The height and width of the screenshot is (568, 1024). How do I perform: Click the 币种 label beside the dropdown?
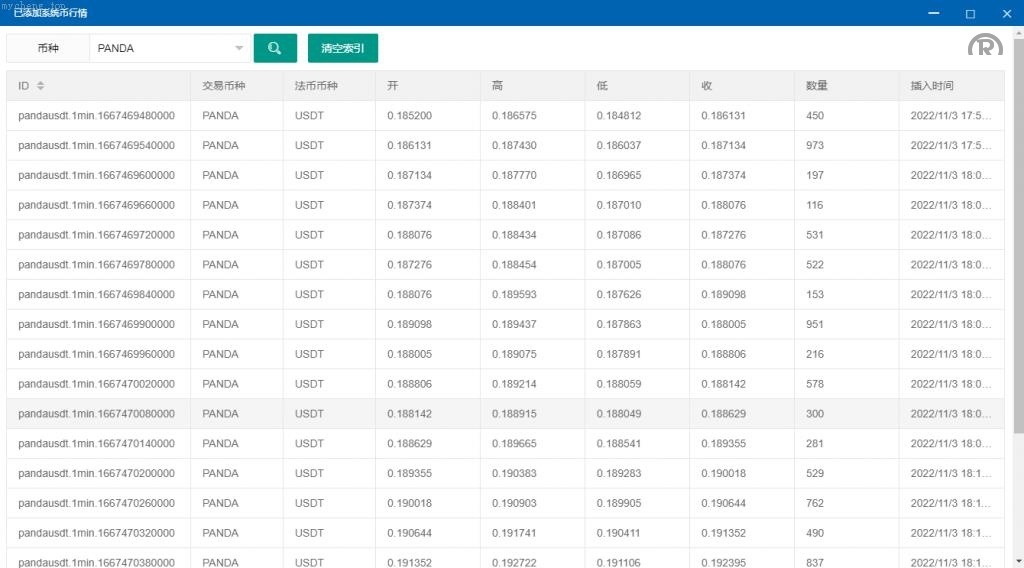[x=48, y=48]
